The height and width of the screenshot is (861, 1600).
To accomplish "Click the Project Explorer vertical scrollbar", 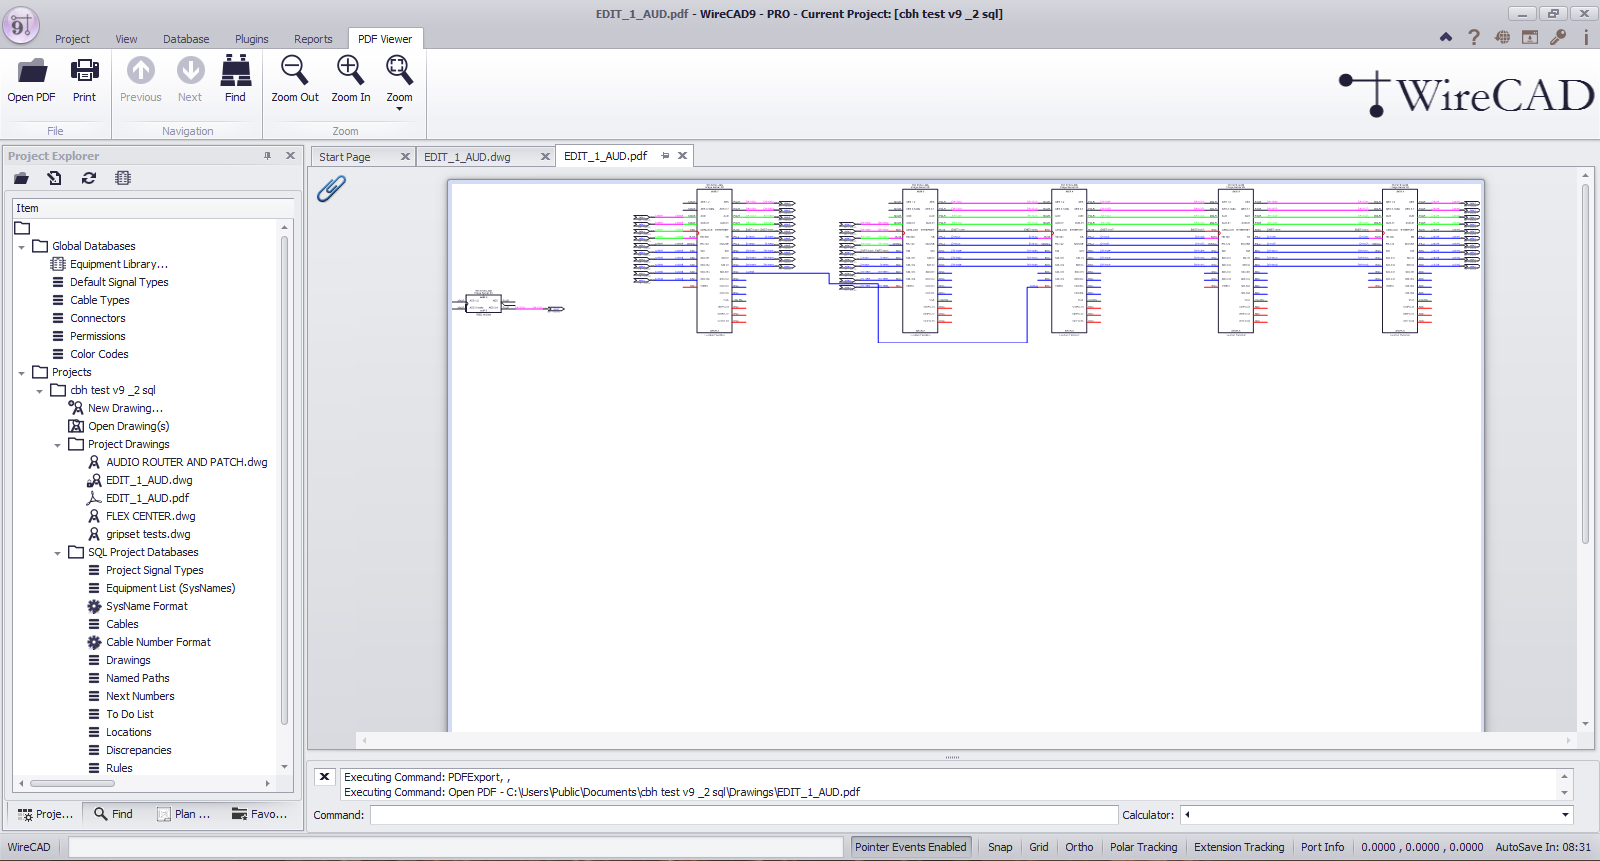I will (x=284, y=480).
